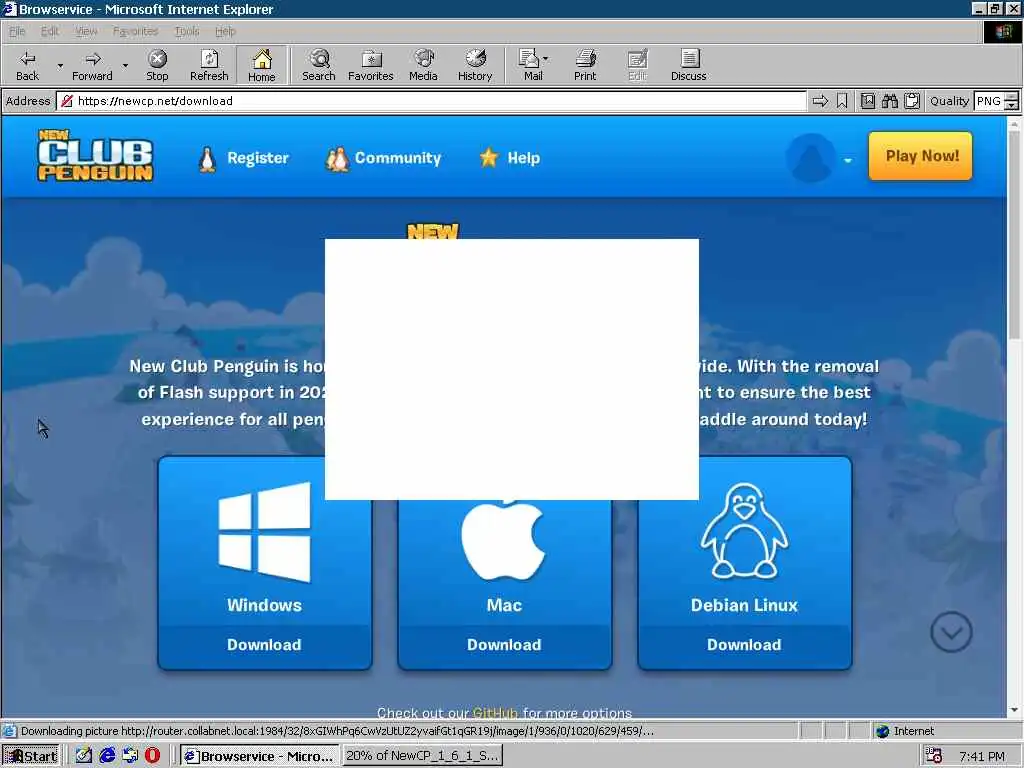Open the Discuss toolbar button
The image size is (1024, 768).
click(x=688, y=65)
